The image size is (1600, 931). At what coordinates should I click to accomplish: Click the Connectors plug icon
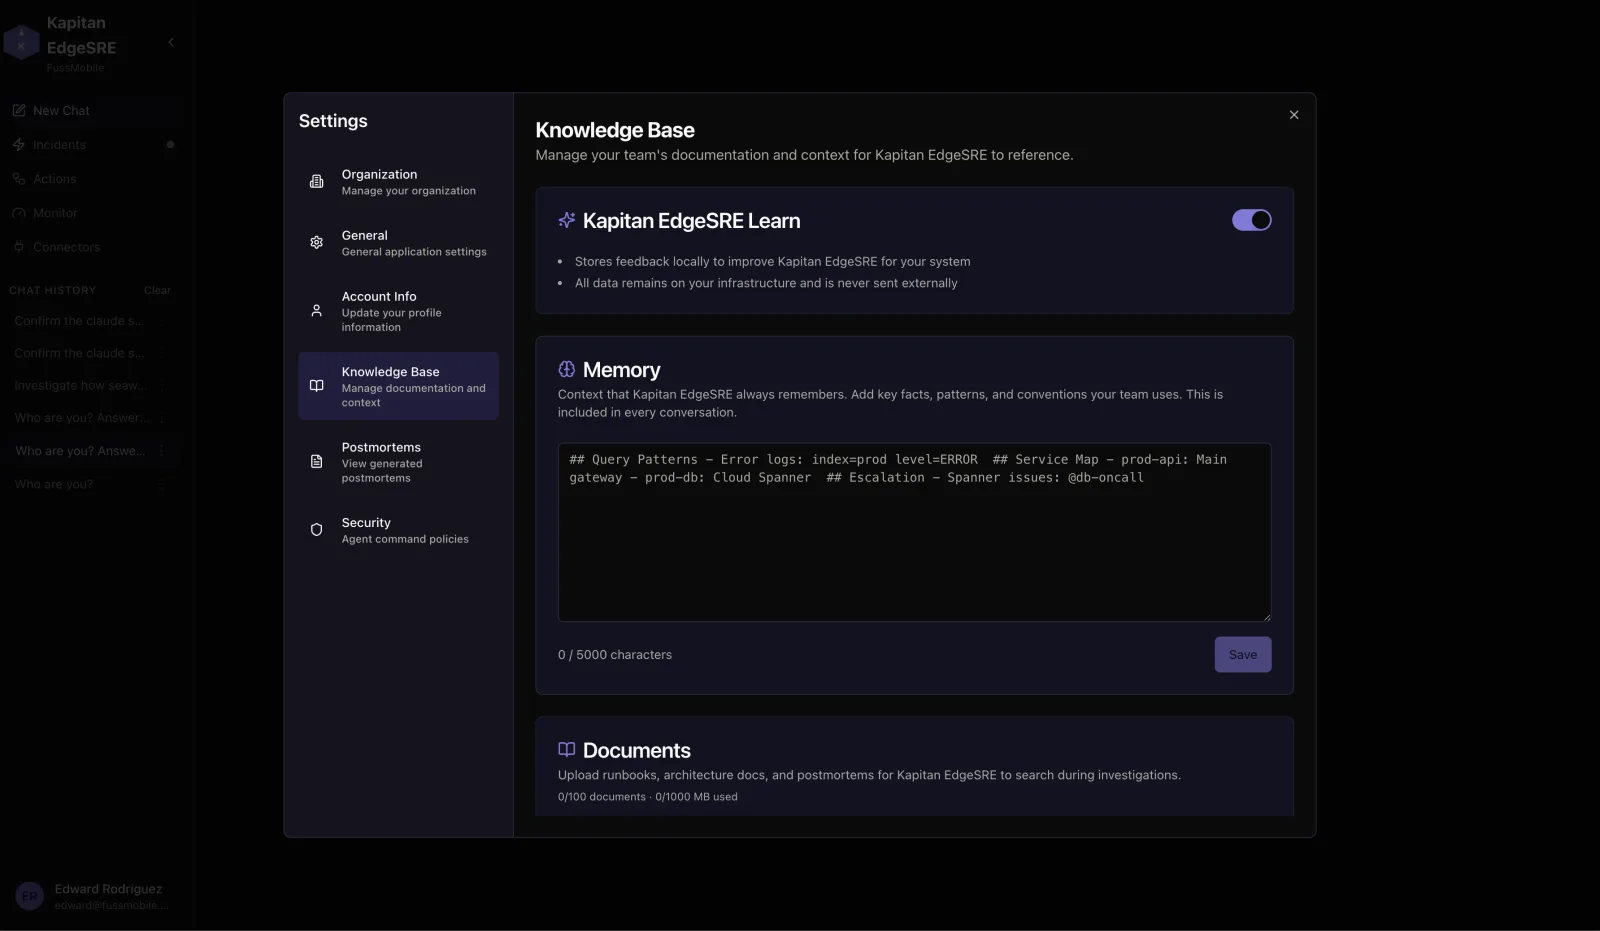pos(19,247)
